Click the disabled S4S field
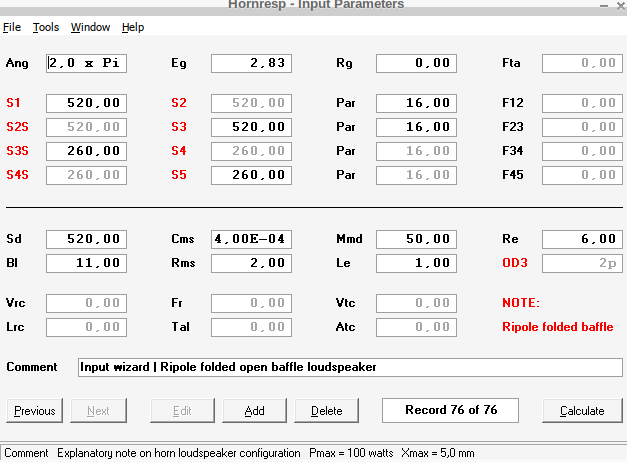627x462 pixels. (86, 175)
